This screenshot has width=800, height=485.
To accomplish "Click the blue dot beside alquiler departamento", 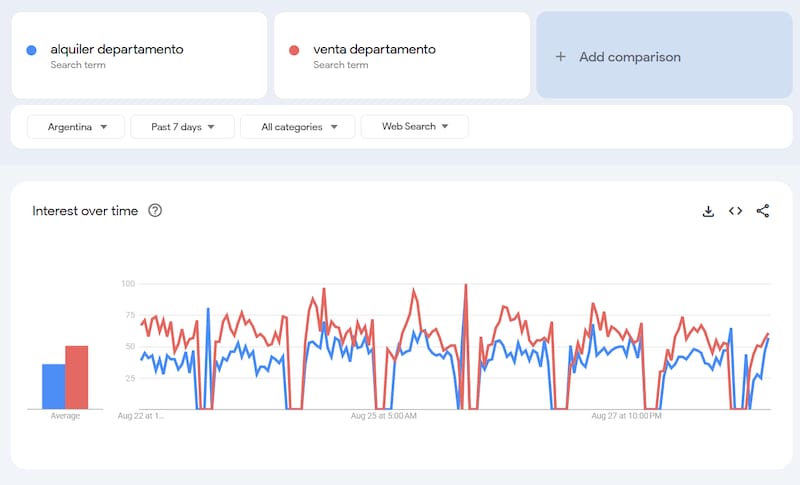I will (32, 50).
